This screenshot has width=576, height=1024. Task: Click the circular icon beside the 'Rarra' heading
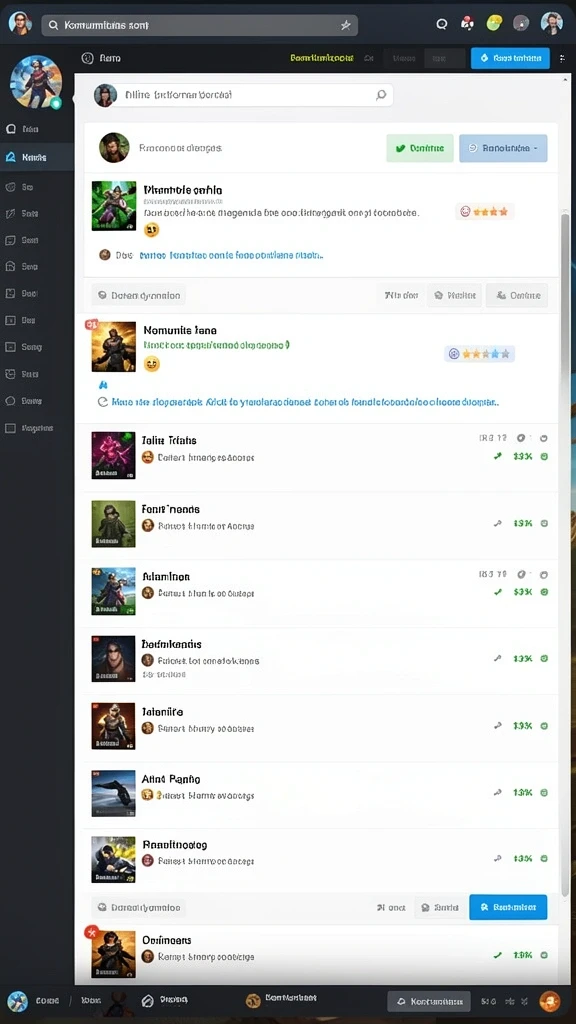point(87,58)
